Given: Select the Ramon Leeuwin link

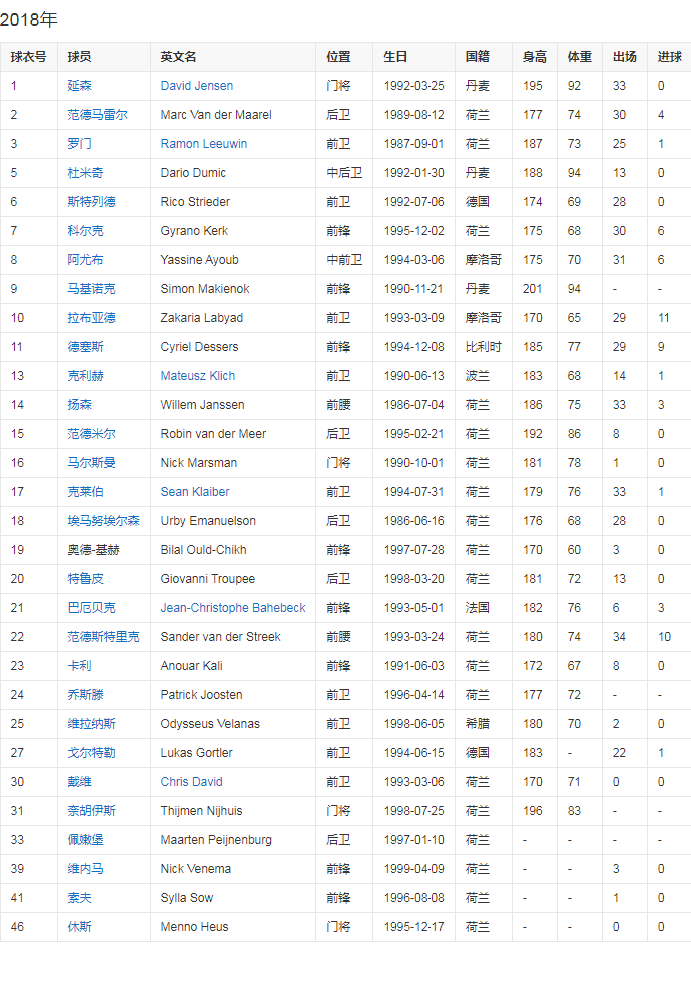Looking at the screenshot, I should click(x=203, y=144).
